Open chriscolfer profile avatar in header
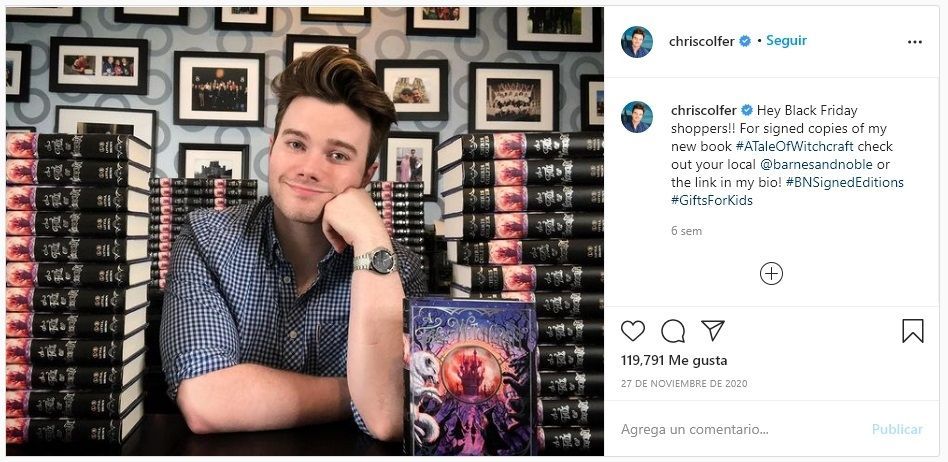 (637, 42)
